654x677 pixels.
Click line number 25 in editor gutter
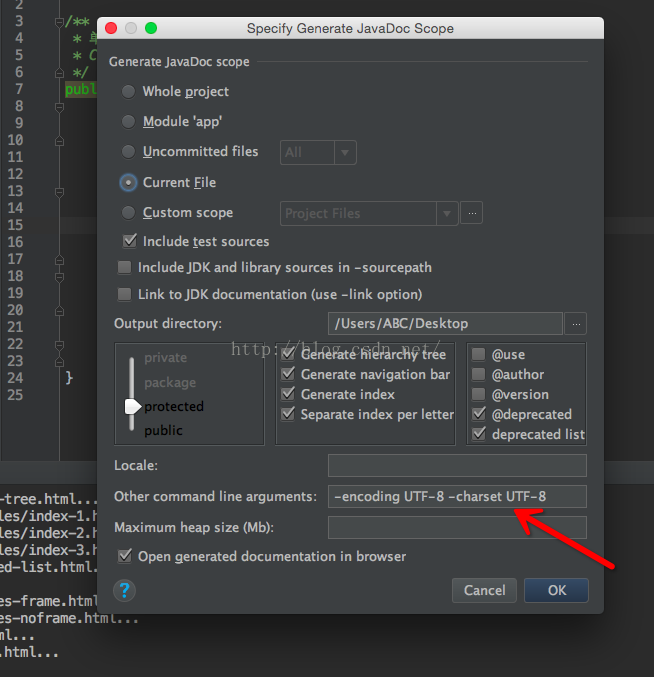tap(15, 395)
